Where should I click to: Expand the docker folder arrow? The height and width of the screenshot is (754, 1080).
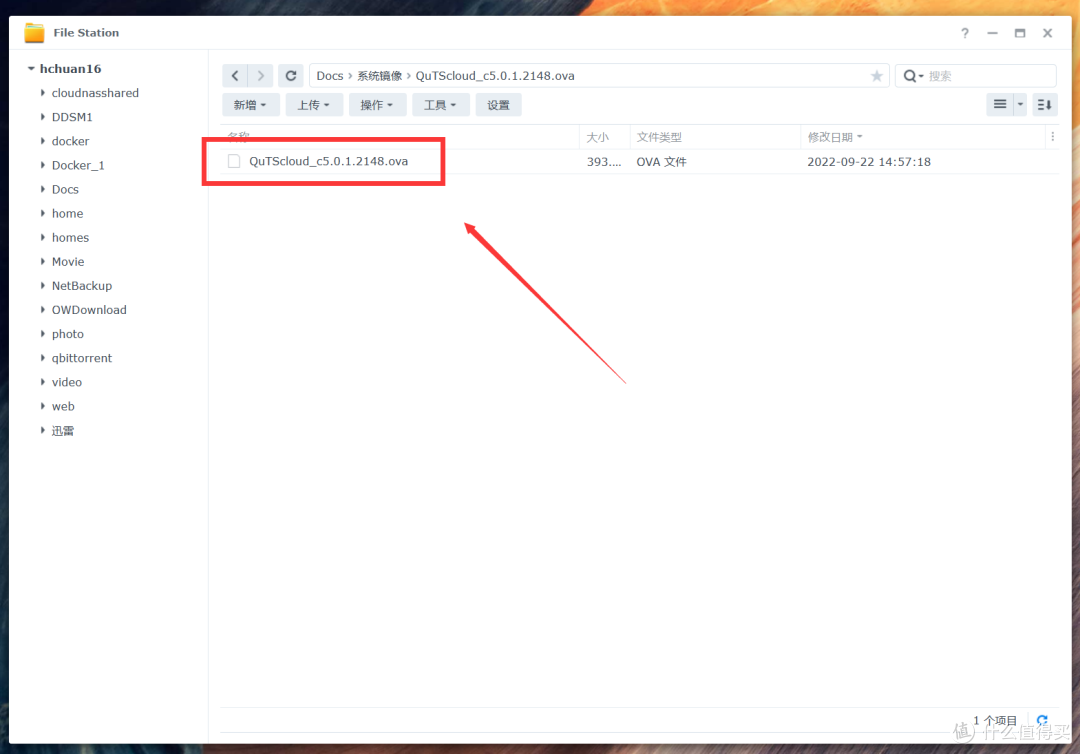[x=43, y=140]
